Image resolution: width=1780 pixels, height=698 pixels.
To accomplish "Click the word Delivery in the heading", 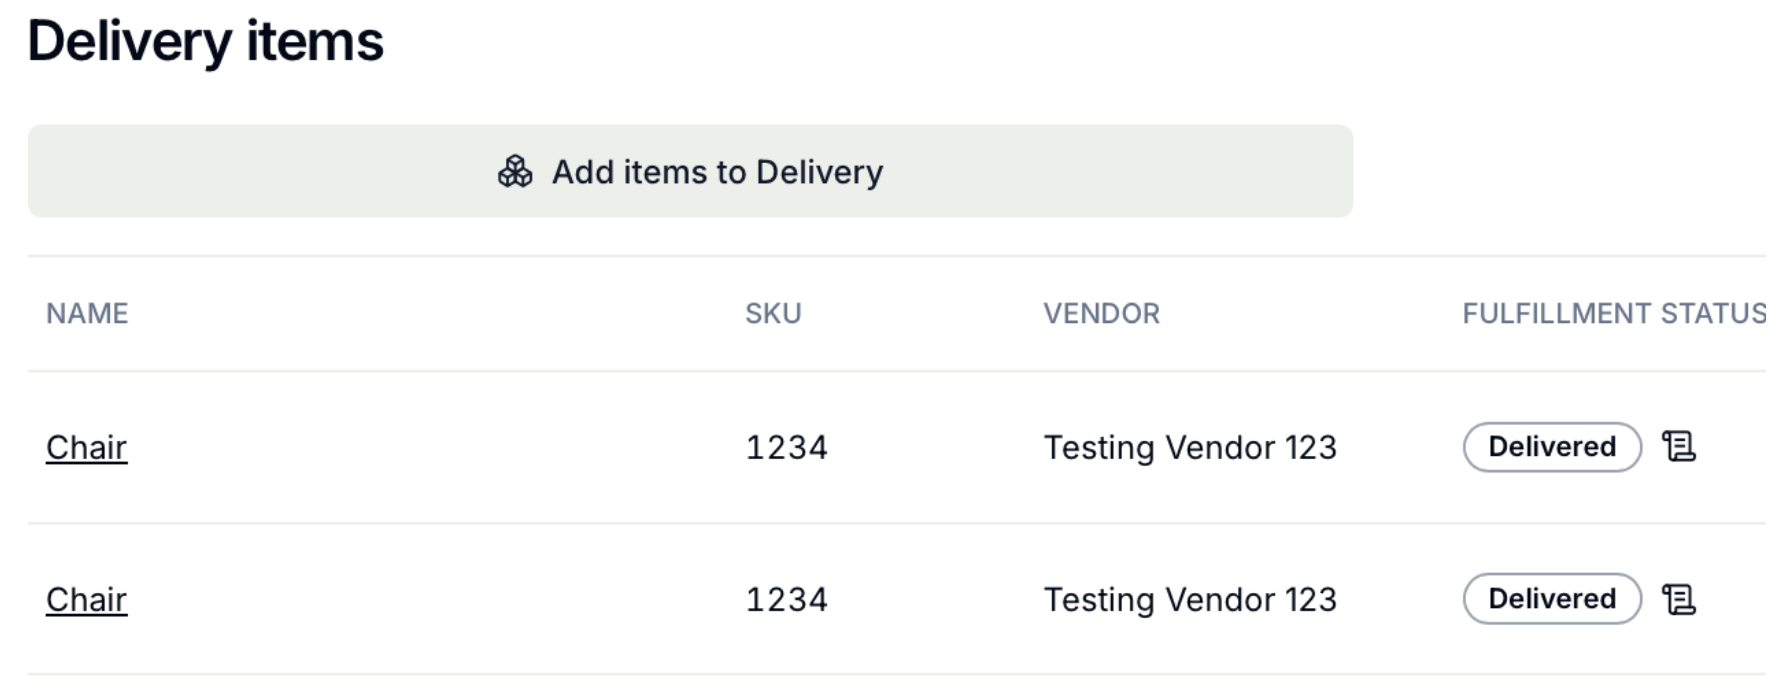I will point(130,42).
